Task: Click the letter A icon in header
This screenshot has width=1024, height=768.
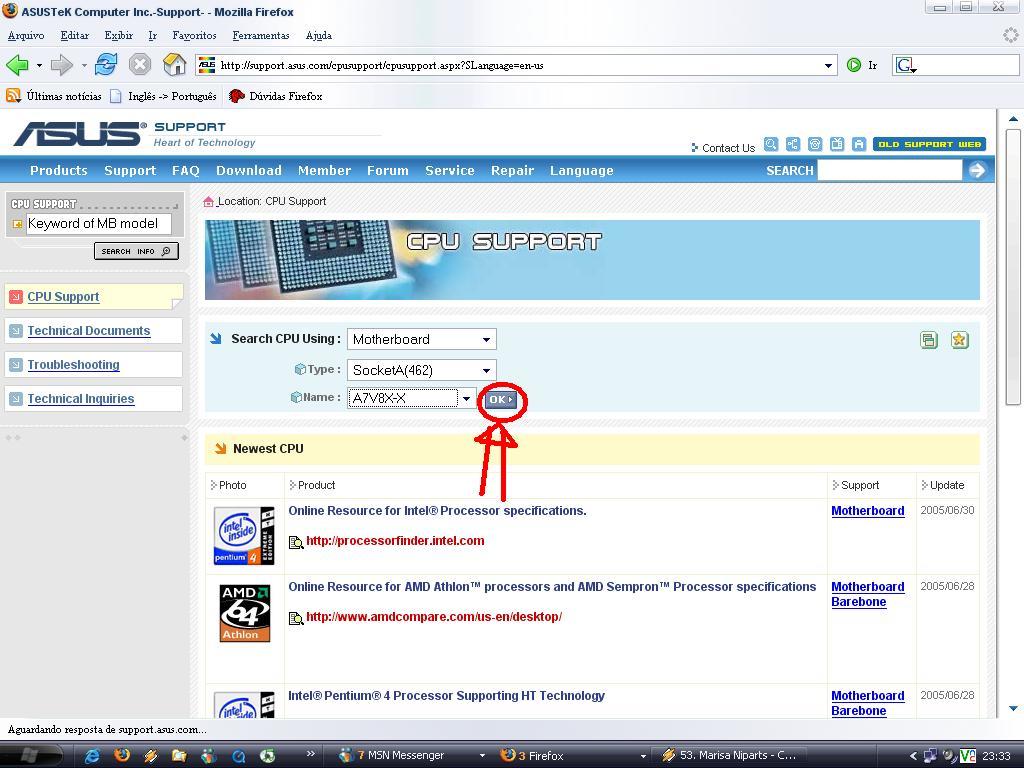Action: tap(859, 144)
